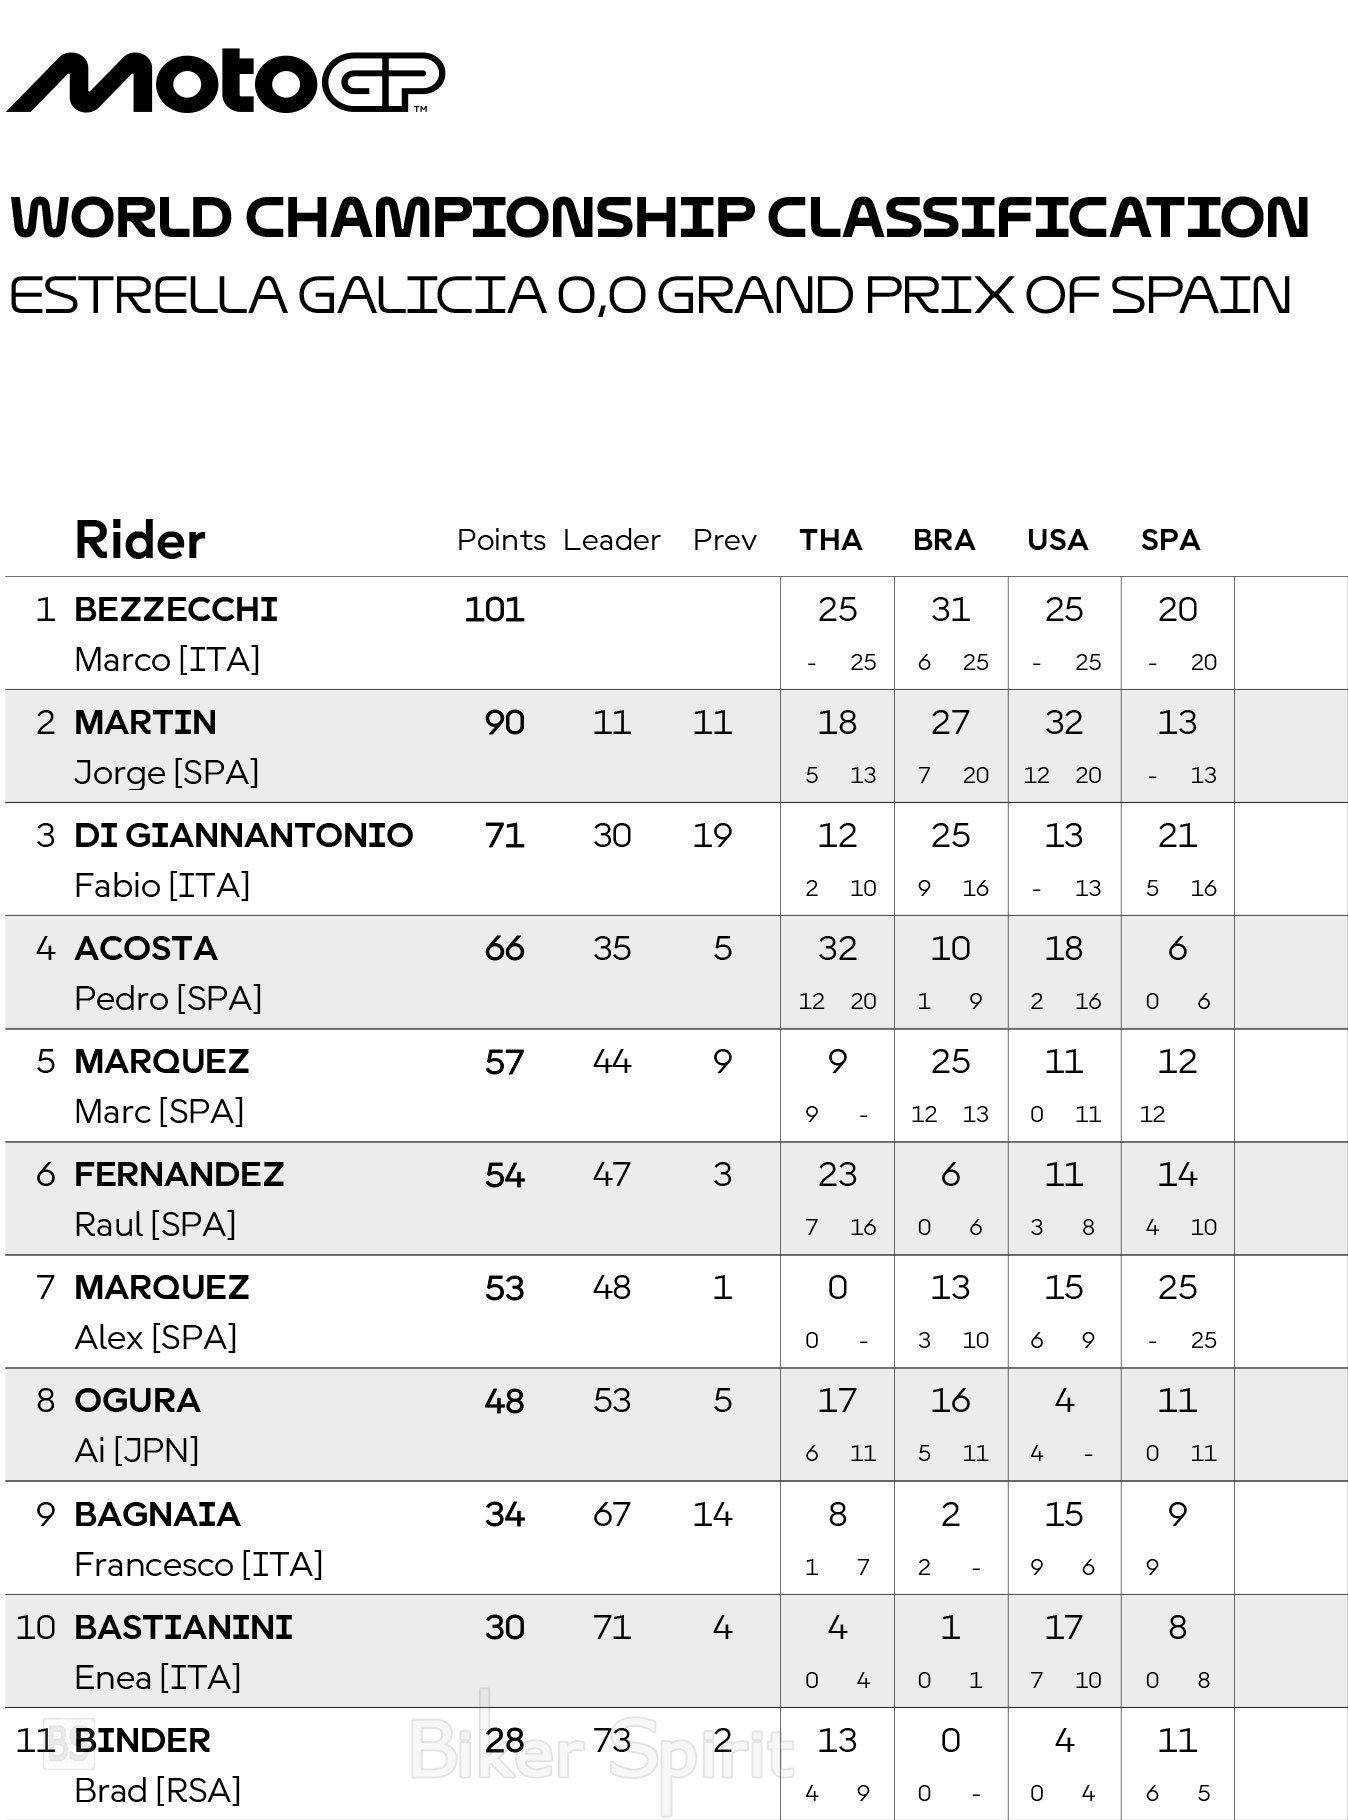Select the World Championship Classification heading
The width and height of the screenshot is (1348, 1820).
click(x=659, y=217)
